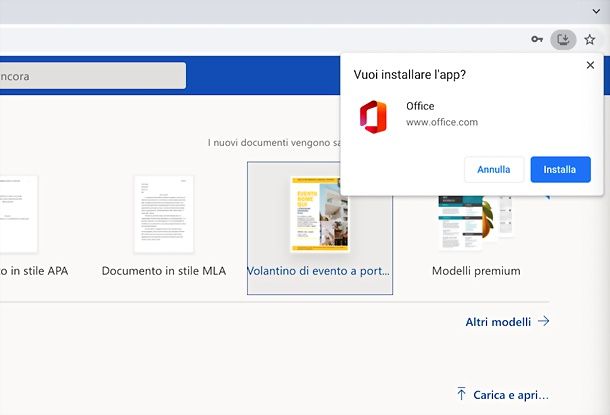Click the Installa button
The height and width of the screenshot is (415, 610).
(560, 170)
